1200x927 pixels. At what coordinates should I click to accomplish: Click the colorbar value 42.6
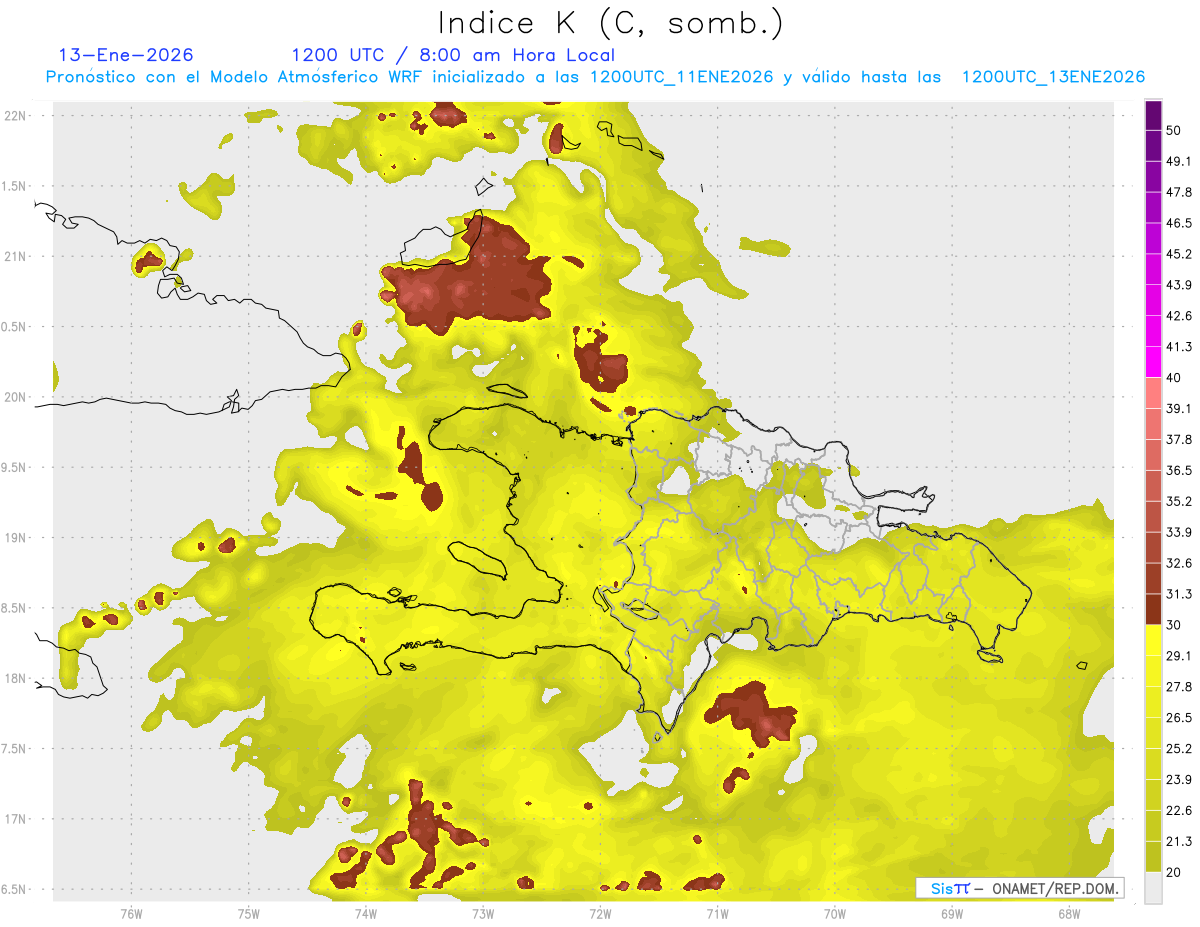click(1179, 316)
